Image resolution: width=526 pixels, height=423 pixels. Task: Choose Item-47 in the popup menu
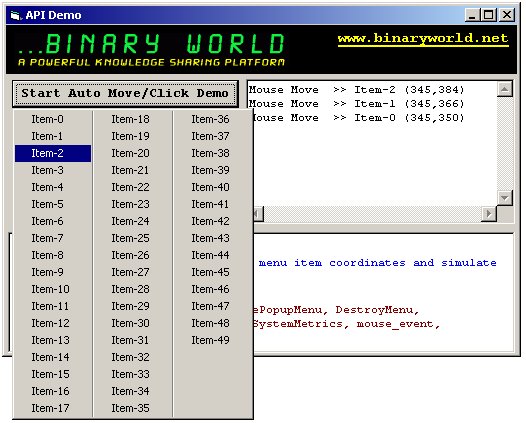click(213, 306)
